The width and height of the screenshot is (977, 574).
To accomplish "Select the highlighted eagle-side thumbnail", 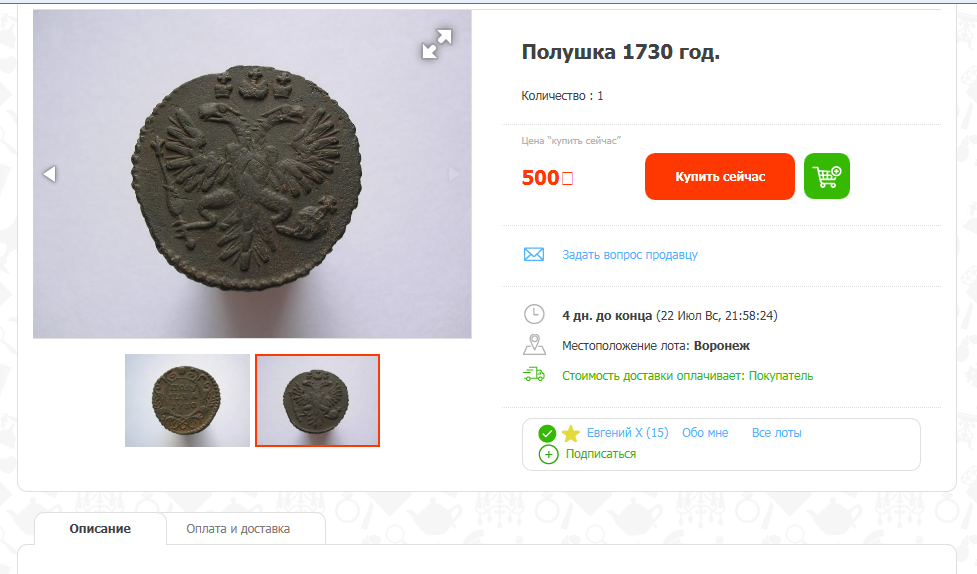I will click(x=317, y=400).
